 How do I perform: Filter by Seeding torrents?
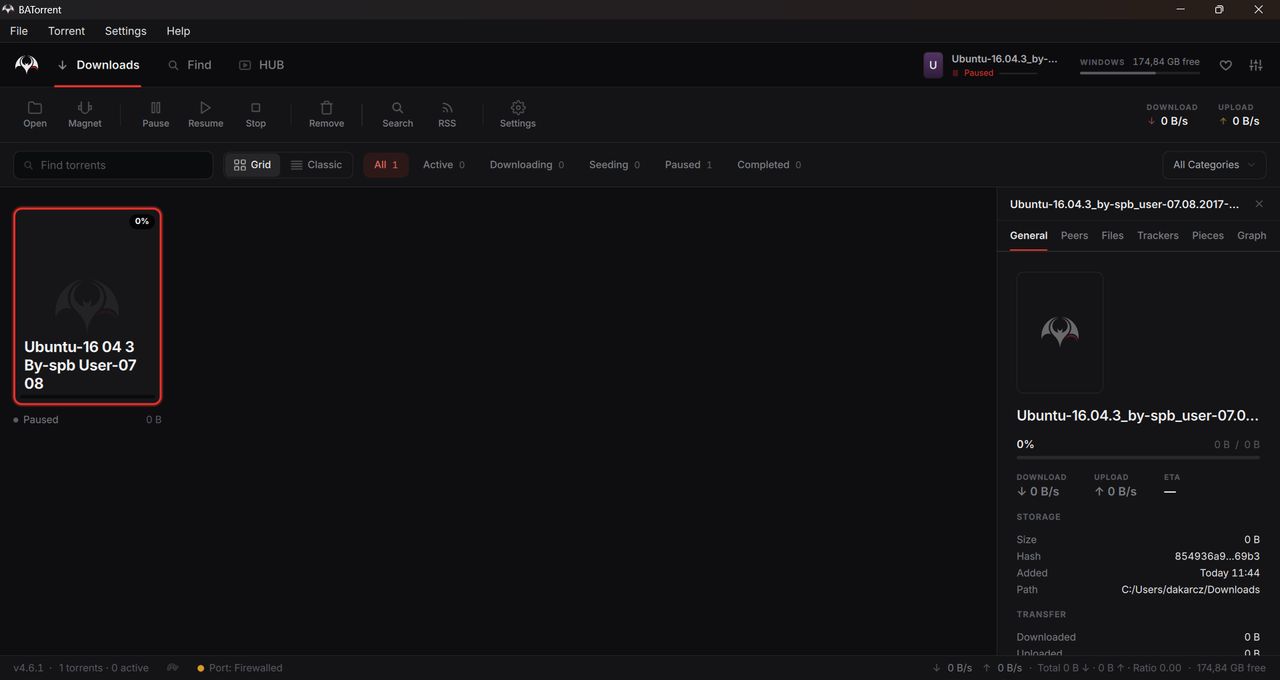click(x=614, y=165)
